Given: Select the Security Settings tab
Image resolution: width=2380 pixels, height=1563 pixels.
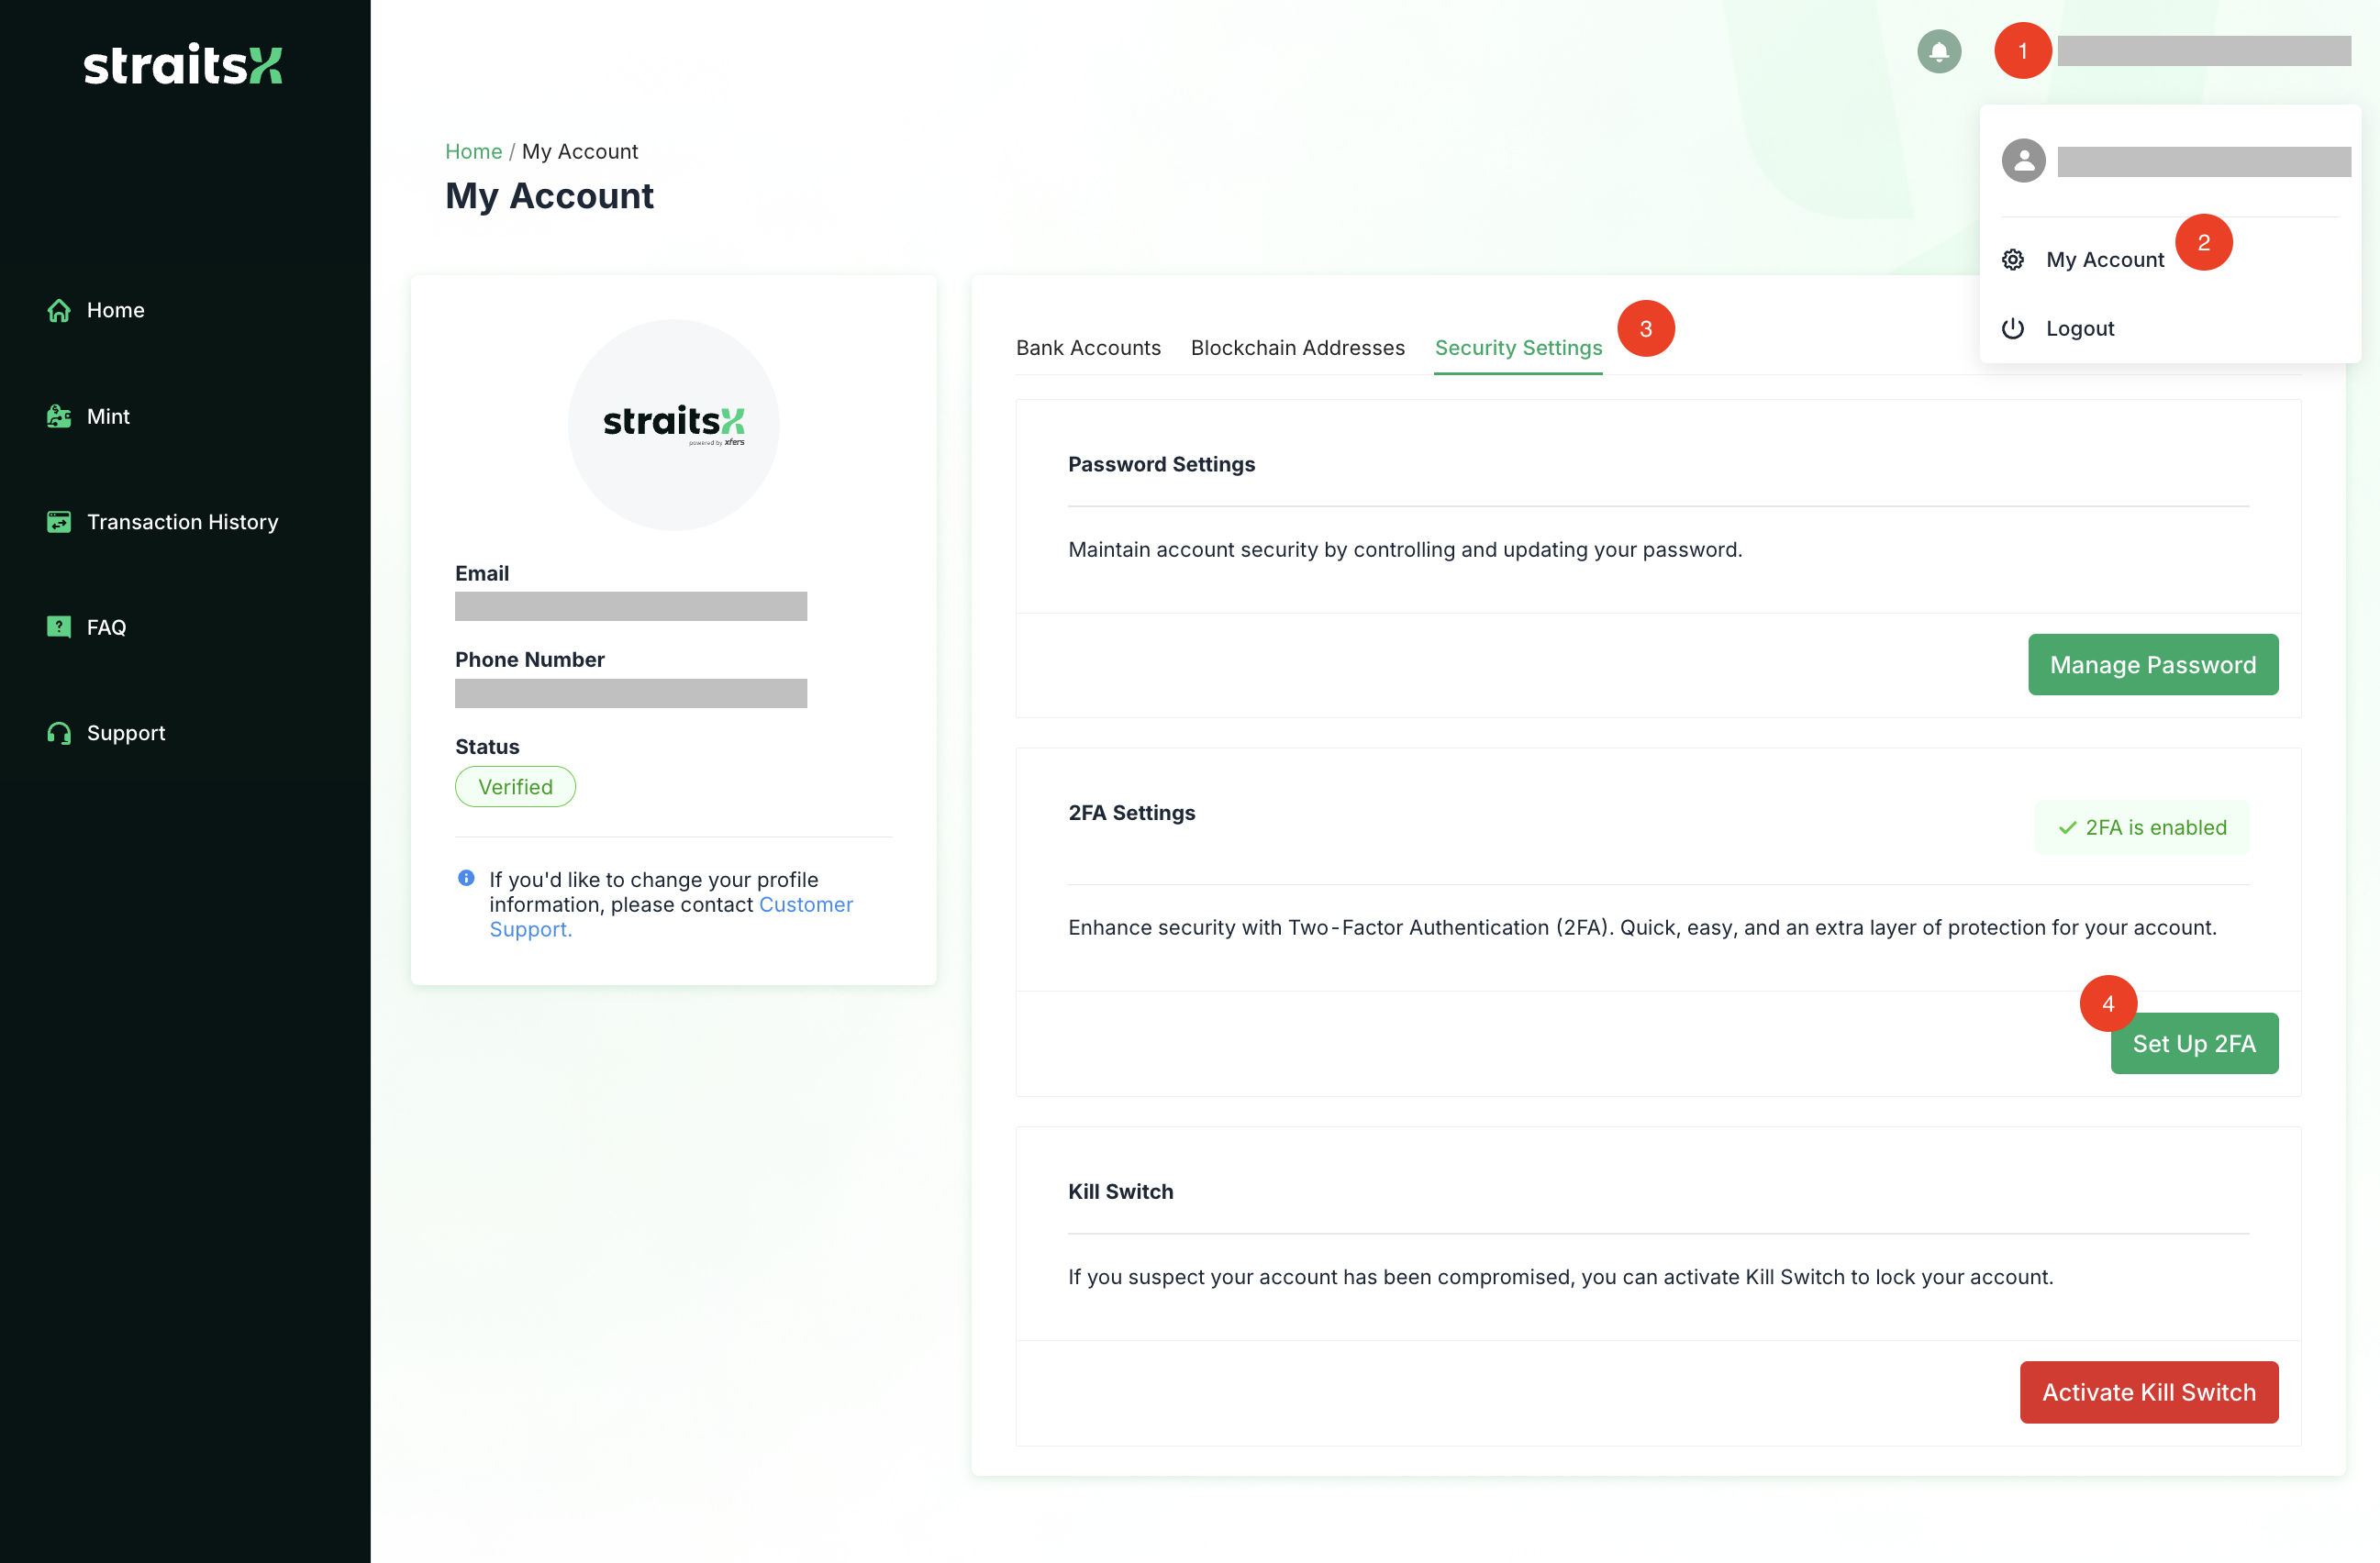Looking at the screenshot, I should point(1517,348).
